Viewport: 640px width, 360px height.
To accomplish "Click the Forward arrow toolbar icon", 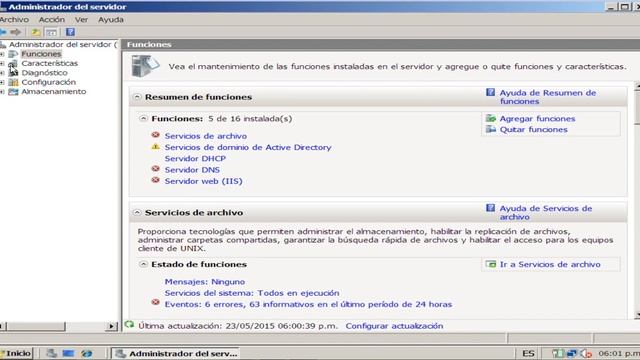I will 16,32.
